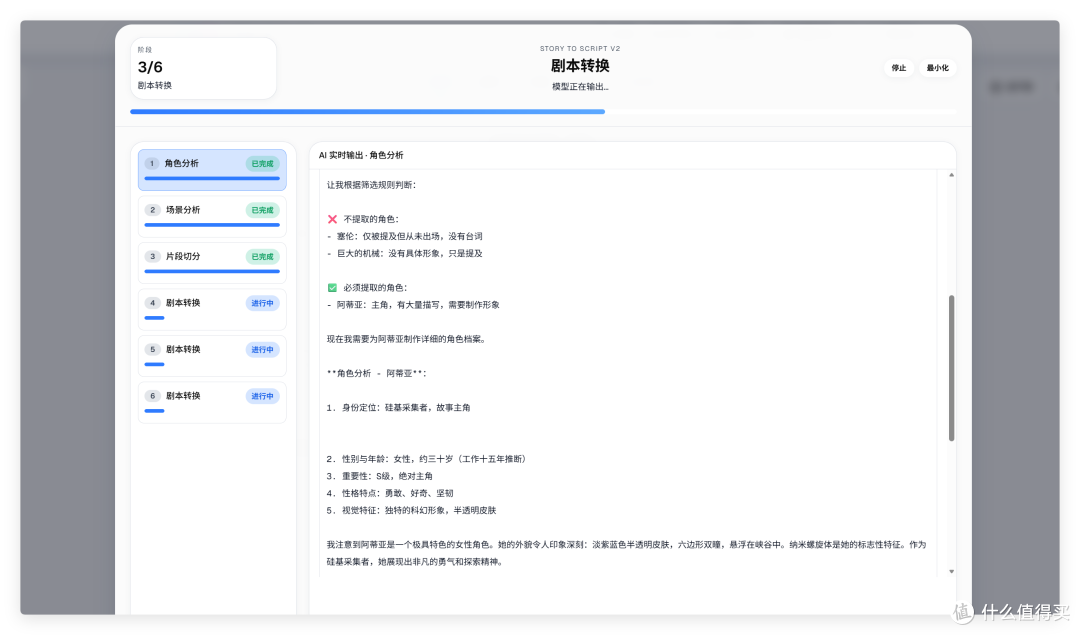The height and width of the screenshot is (635, 1080).
Task: Click the red X icon beside 不提取的角色
Action: point(332,219)
